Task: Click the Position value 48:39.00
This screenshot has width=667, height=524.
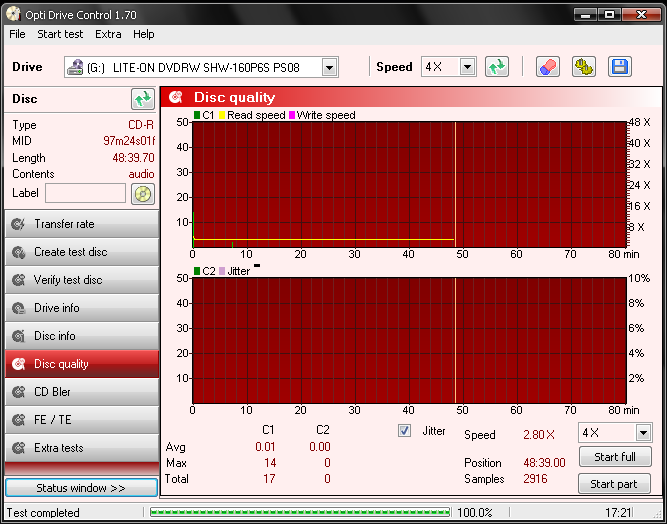Action: (x=544, y=463)
